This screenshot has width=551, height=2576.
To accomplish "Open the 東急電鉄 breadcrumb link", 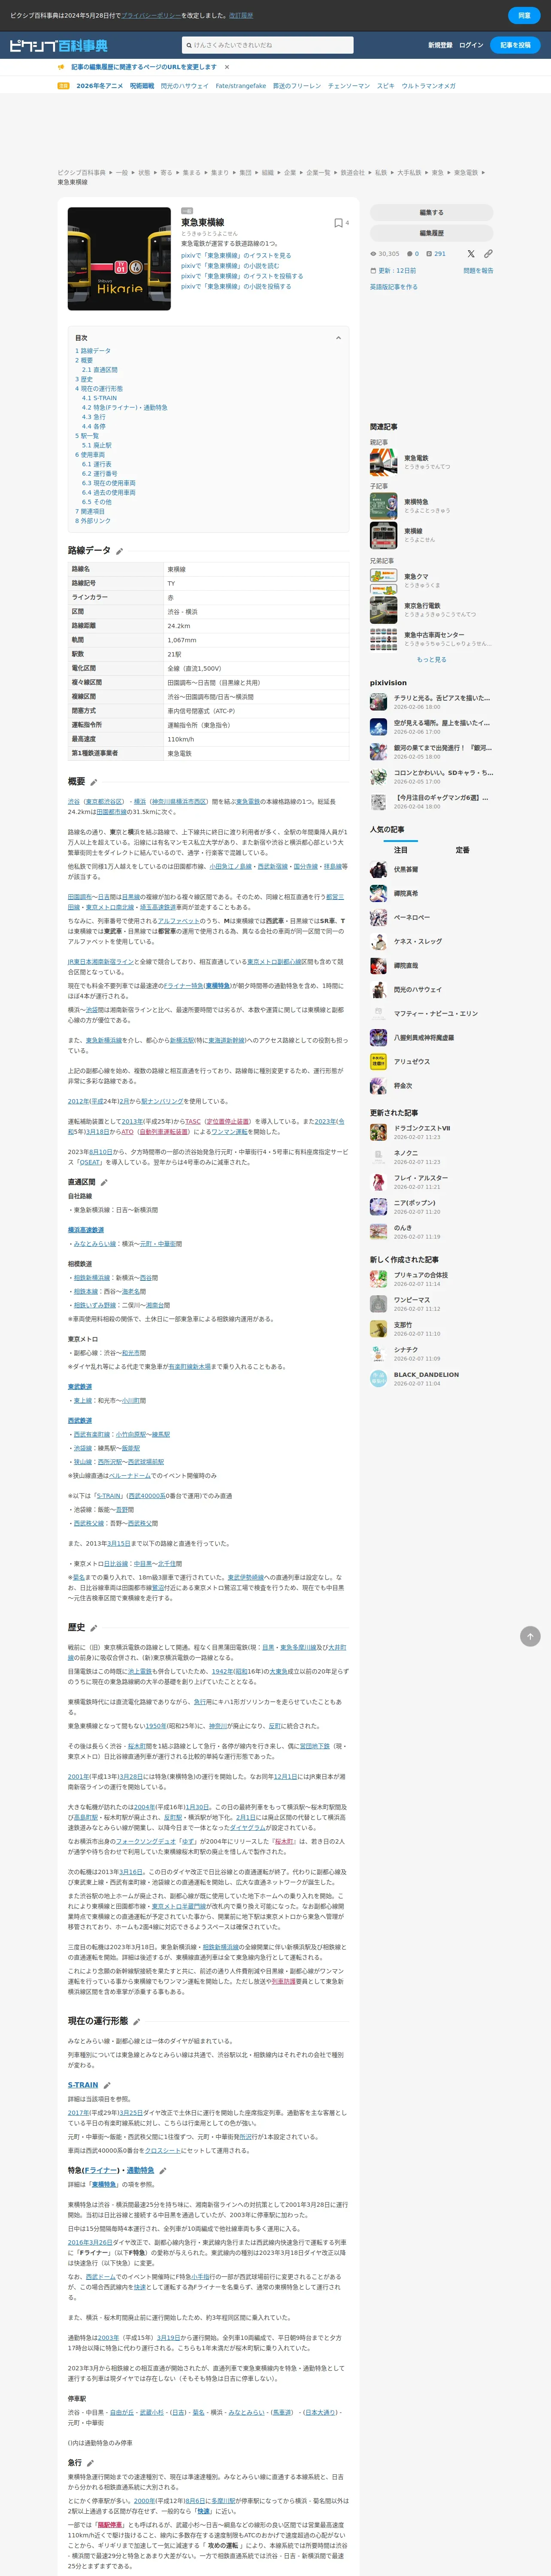I will 465,173.
